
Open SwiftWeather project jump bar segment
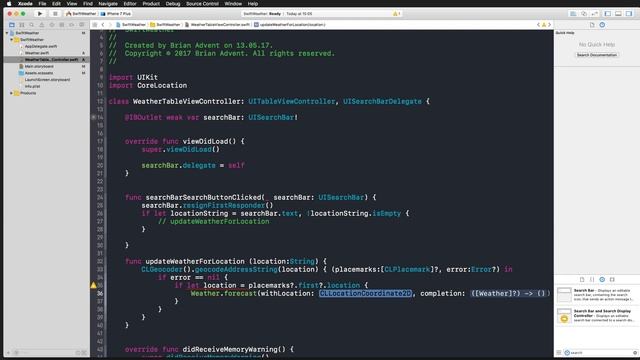(131, 25)
